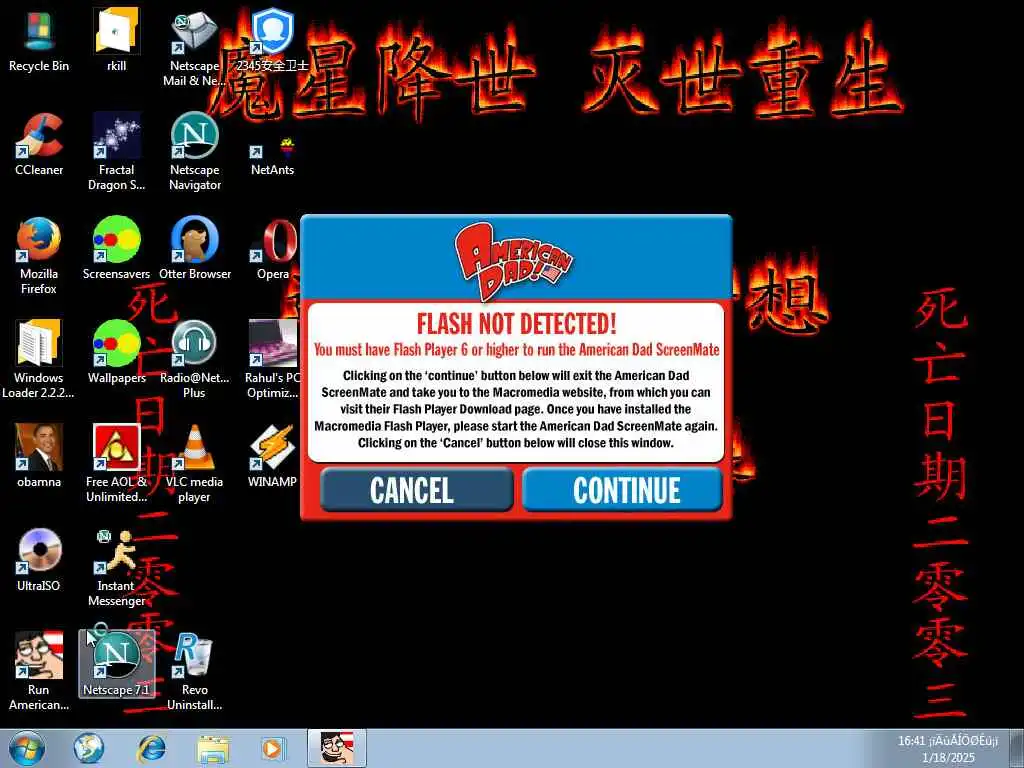The width and height of the screenshot is (1024, 768).
Task: Launch Free AOL & Unlimited shortcut
Action: pyautogui.click(x=116, y=464)
